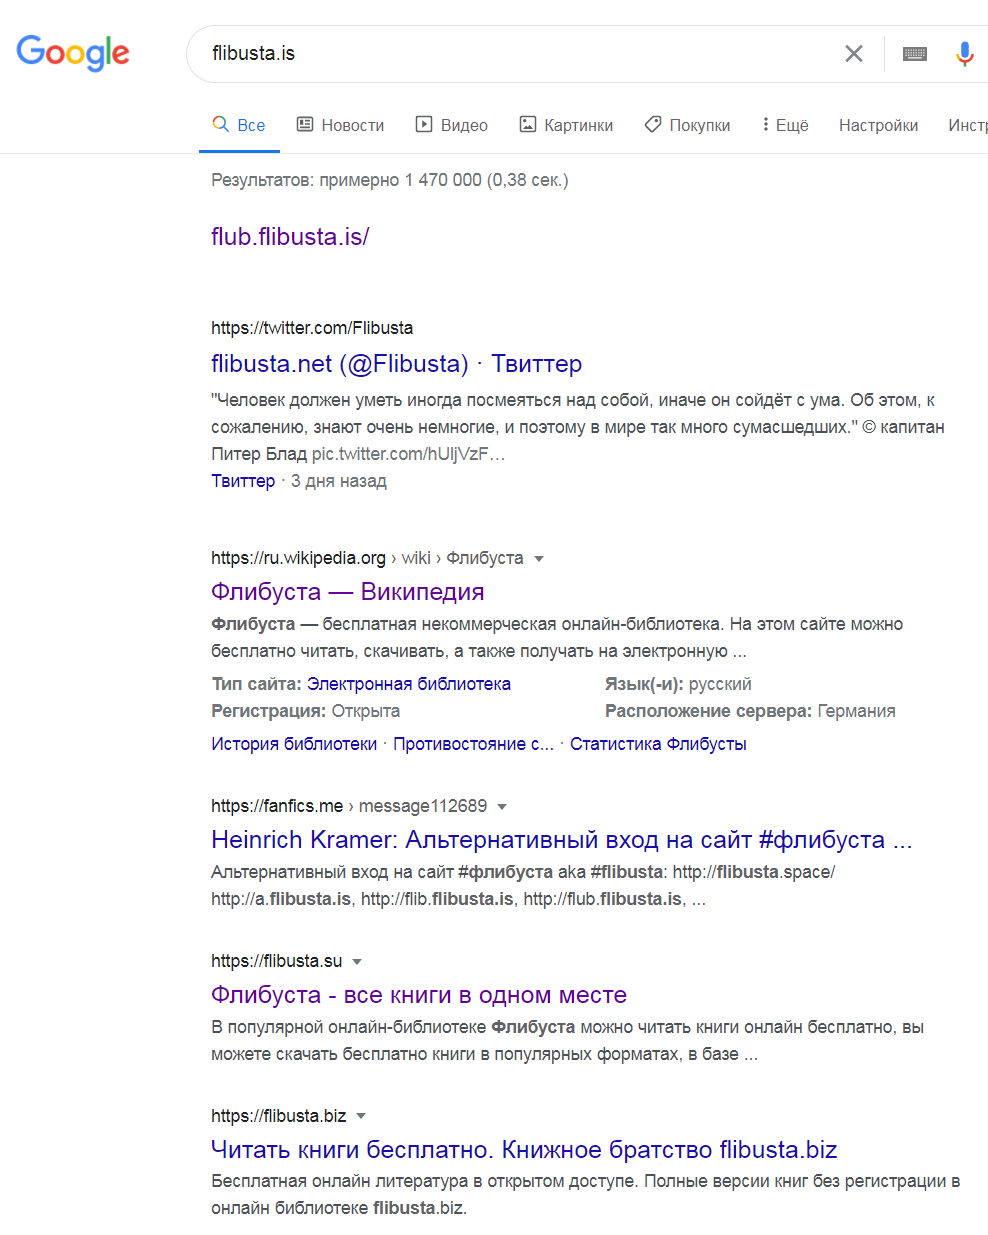Clear the search query with X
Viewport: 988px width, 1235px height.
854,54
